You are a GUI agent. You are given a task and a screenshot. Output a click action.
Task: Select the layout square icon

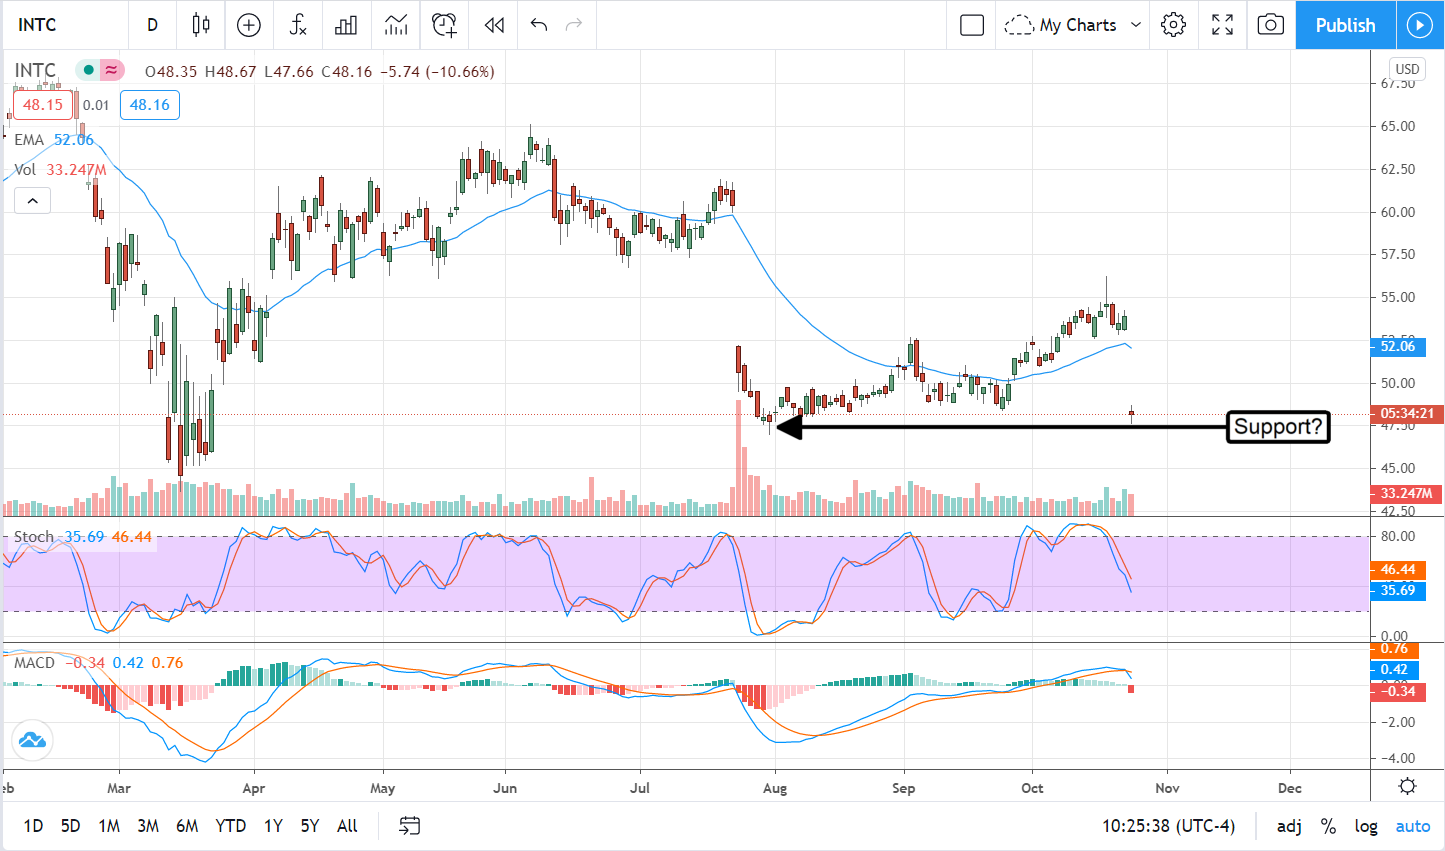pyautogui.click(x=972, y=25)
